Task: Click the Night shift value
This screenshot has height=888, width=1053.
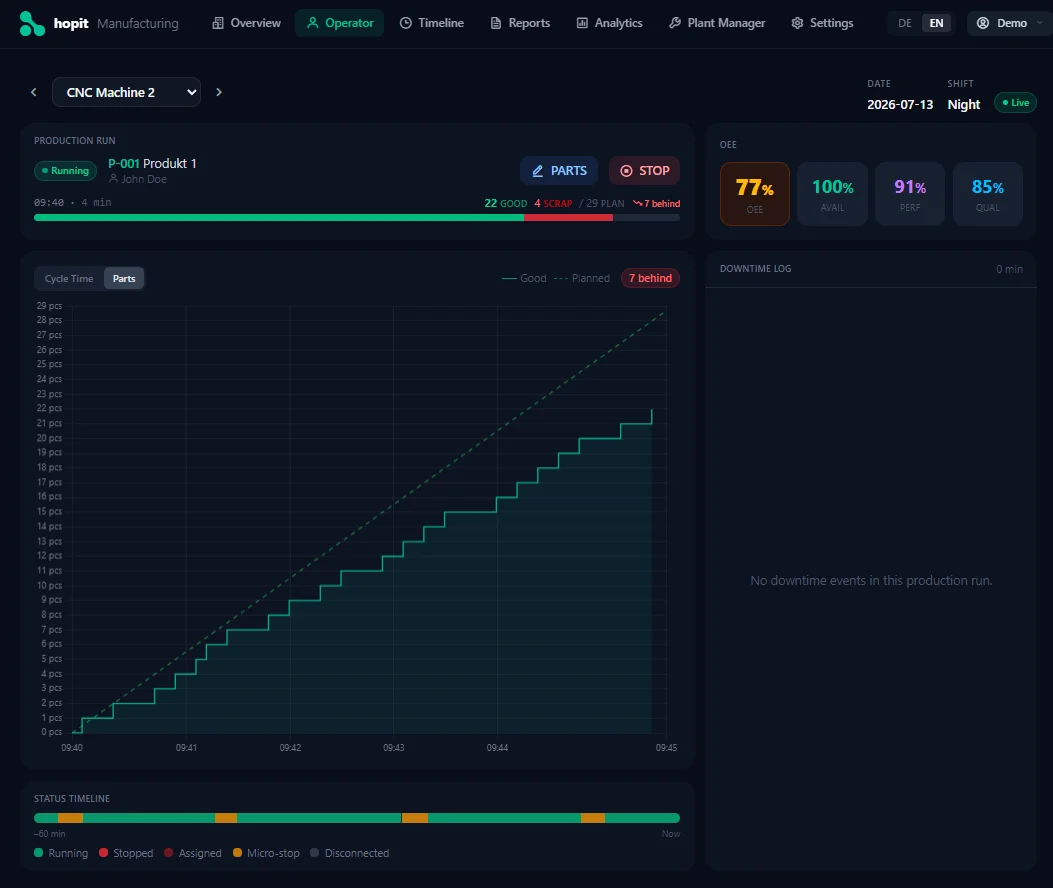Action: 964,105
